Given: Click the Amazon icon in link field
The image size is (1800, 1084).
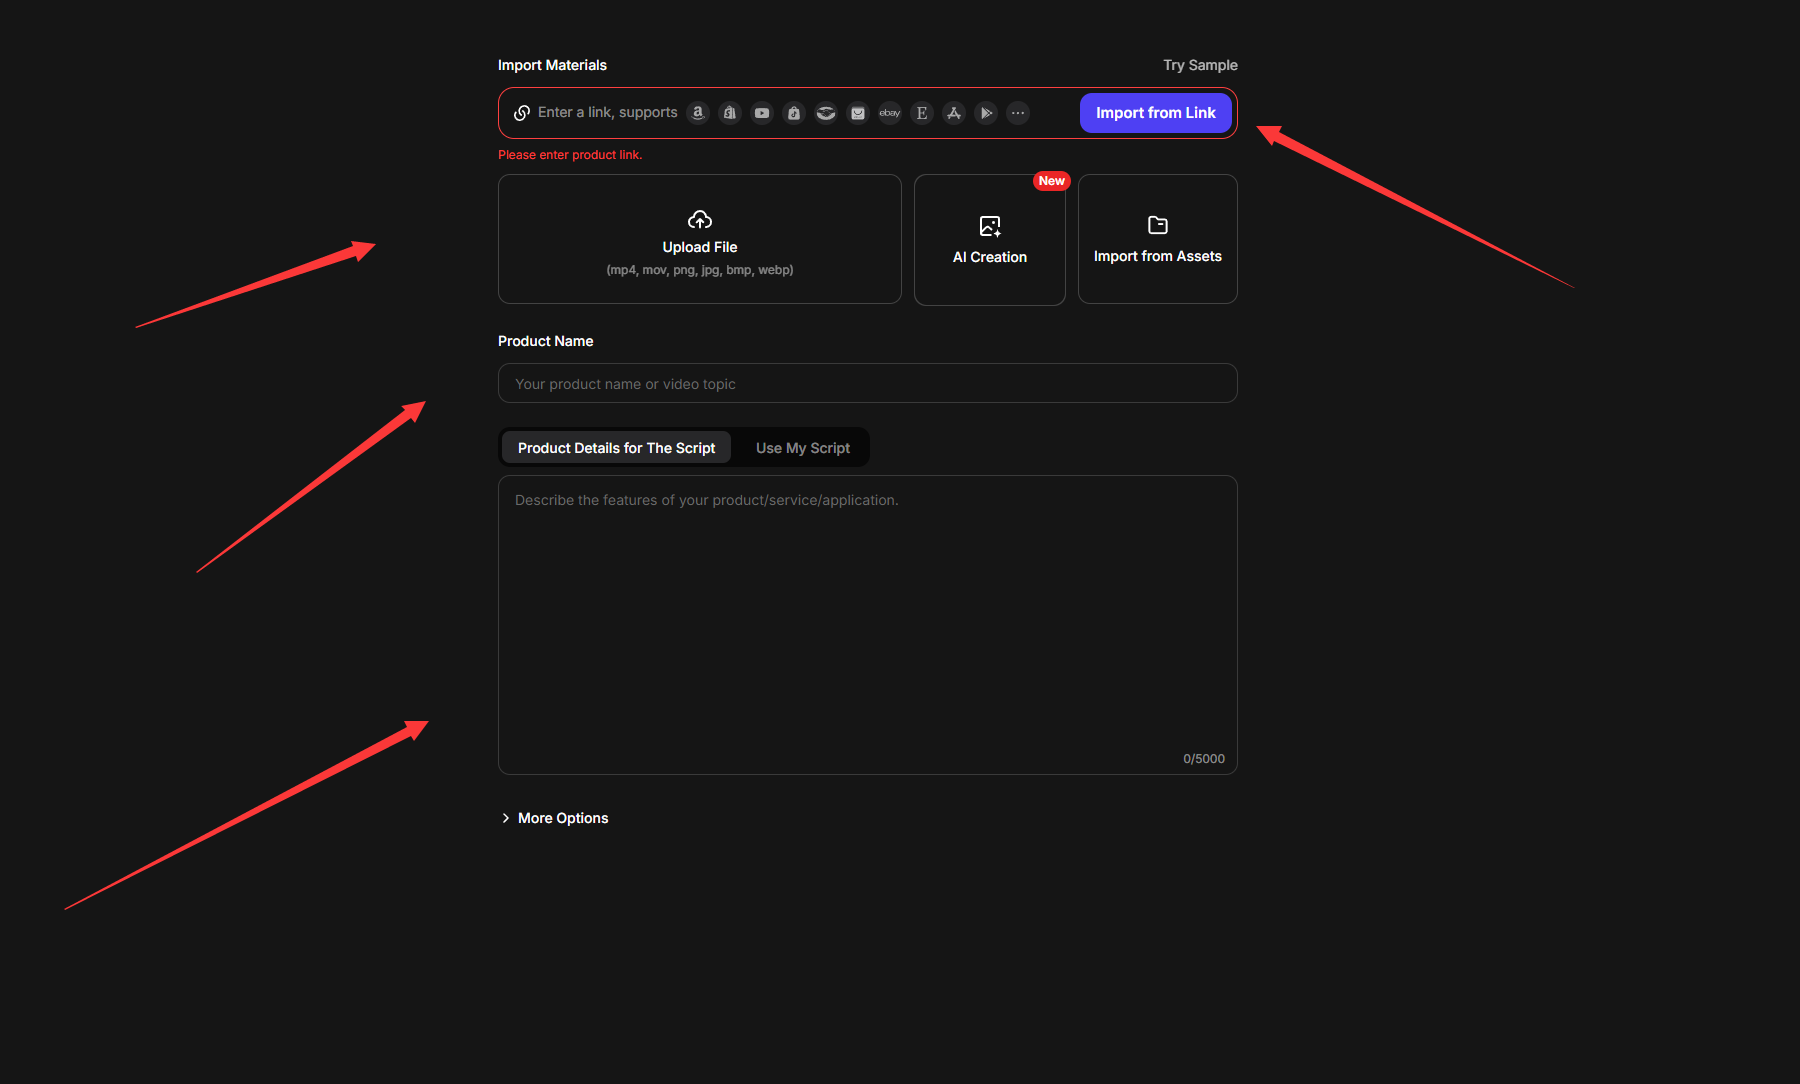Looking at the screenshot, I should pyautogui.click(x=698, y=113).
